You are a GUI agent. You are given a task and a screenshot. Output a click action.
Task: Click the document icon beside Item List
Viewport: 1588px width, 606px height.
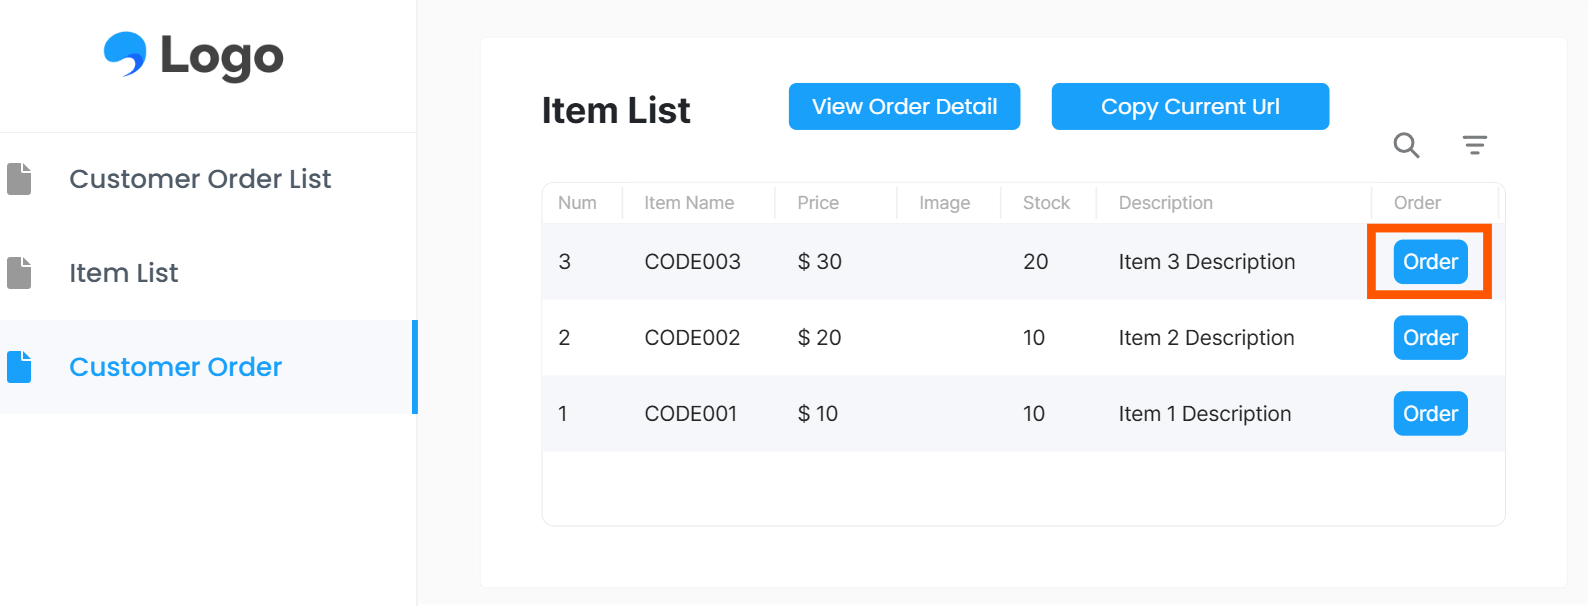point(19,273)
